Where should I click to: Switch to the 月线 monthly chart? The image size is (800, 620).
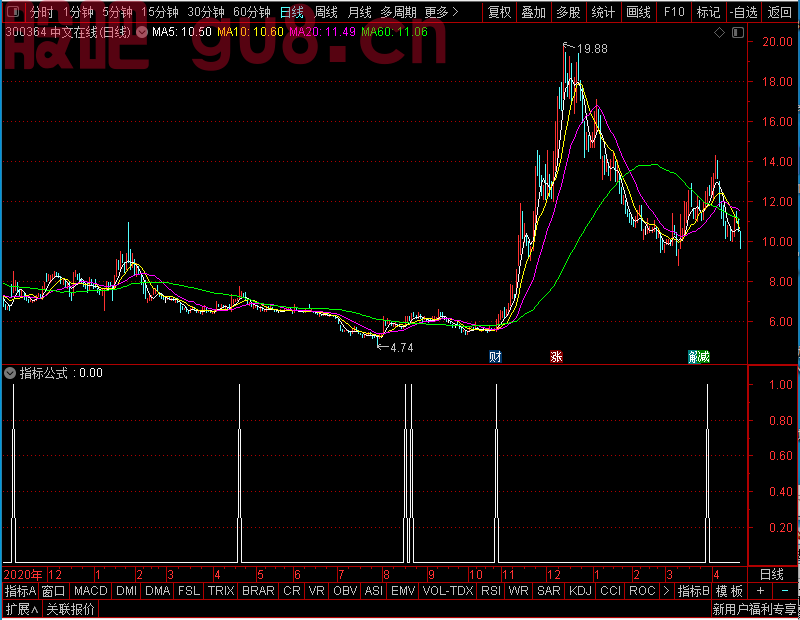pos(359,12)
